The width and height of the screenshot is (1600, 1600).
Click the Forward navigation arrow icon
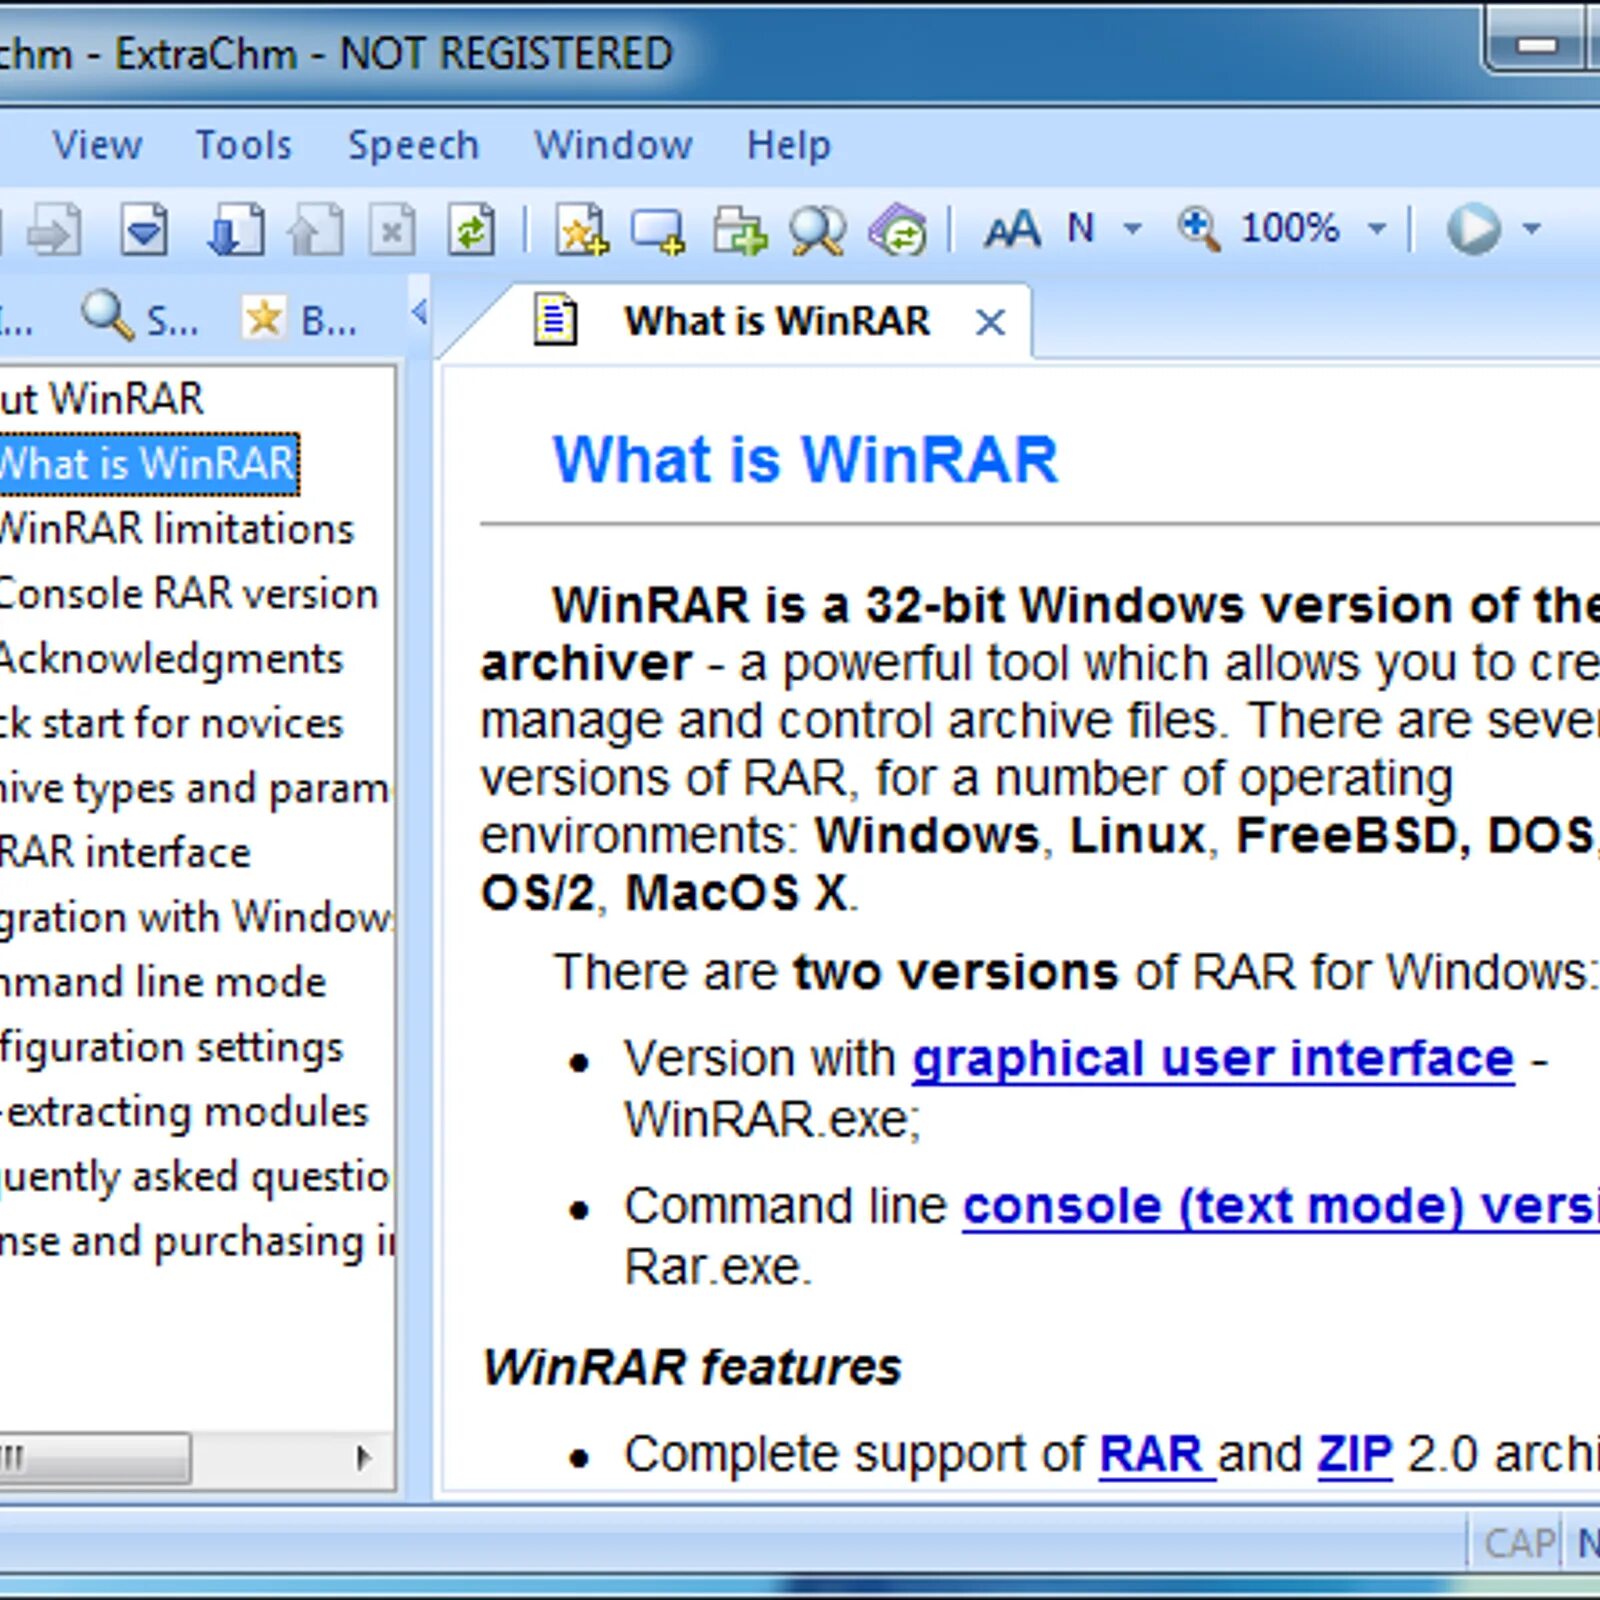54,230
